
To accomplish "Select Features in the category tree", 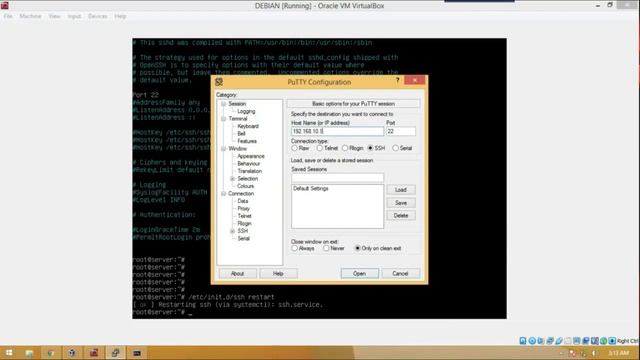I will (x=247, y=141).
